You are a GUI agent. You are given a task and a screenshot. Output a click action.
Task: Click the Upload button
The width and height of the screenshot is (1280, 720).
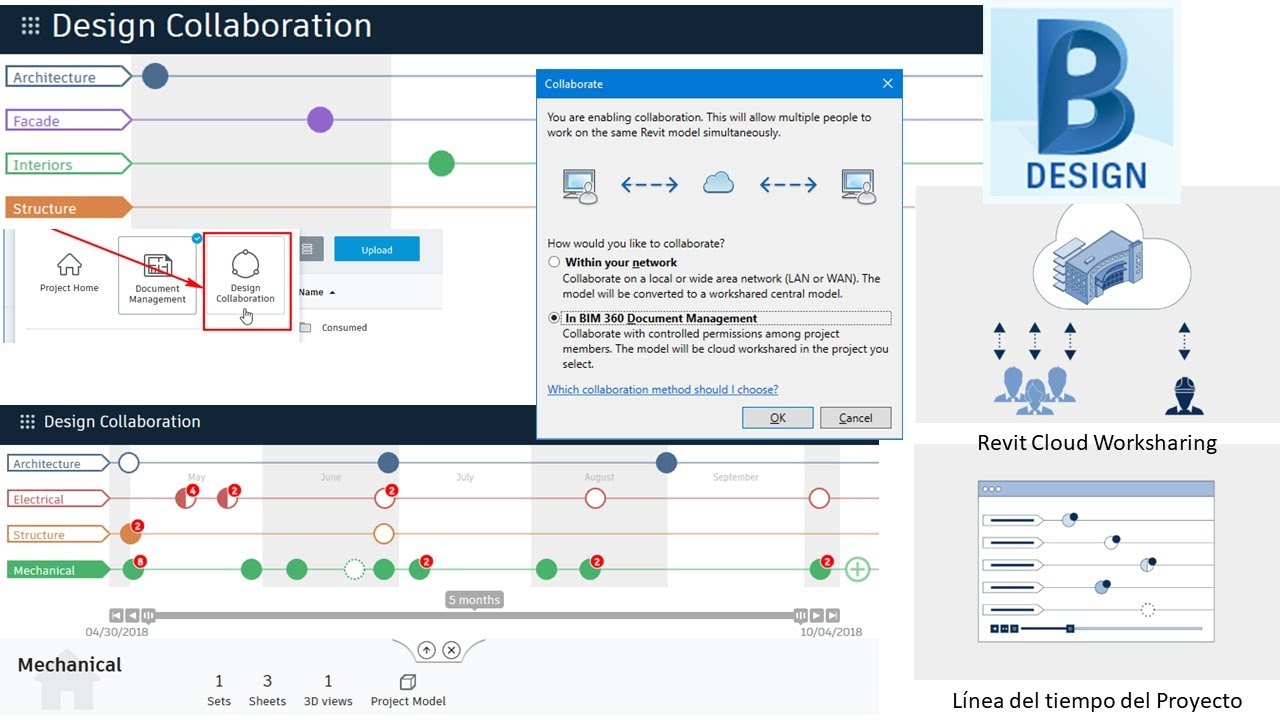pos(377,249)
